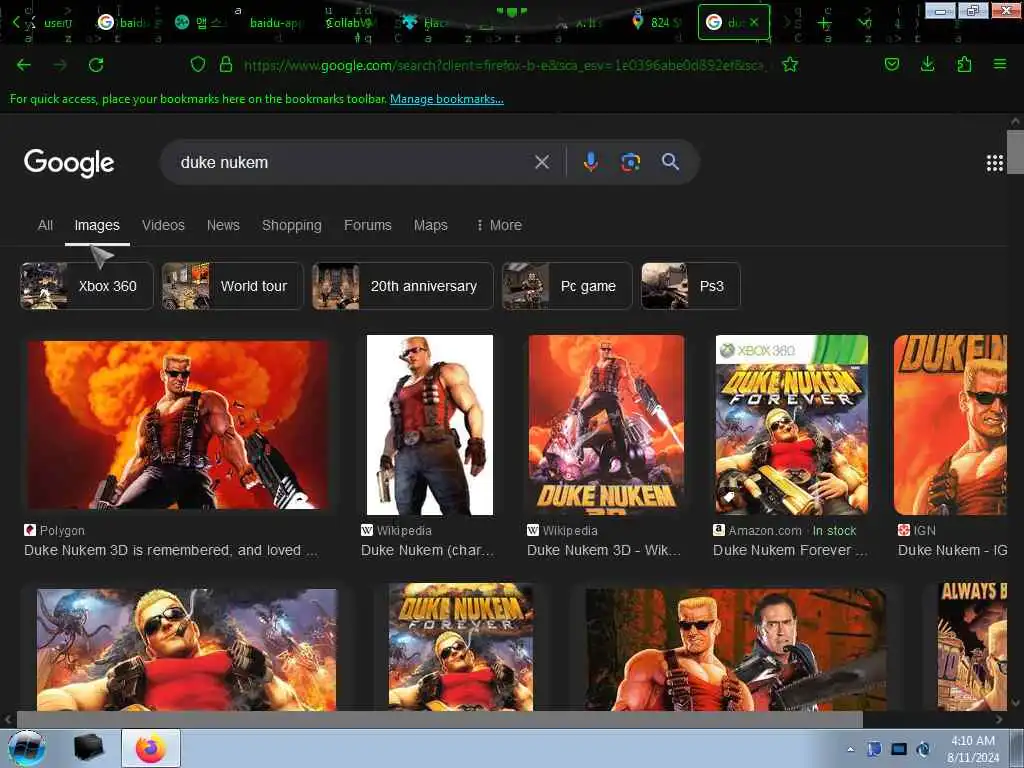Select the Images results tab

97,225
